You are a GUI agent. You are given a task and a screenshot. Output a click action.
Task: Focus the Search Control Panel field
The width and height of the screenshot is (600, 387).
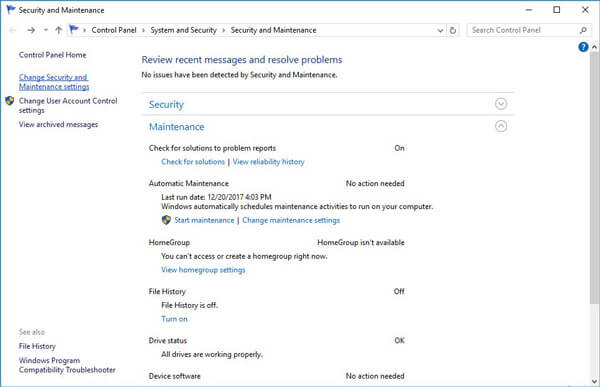pos(523,30)
